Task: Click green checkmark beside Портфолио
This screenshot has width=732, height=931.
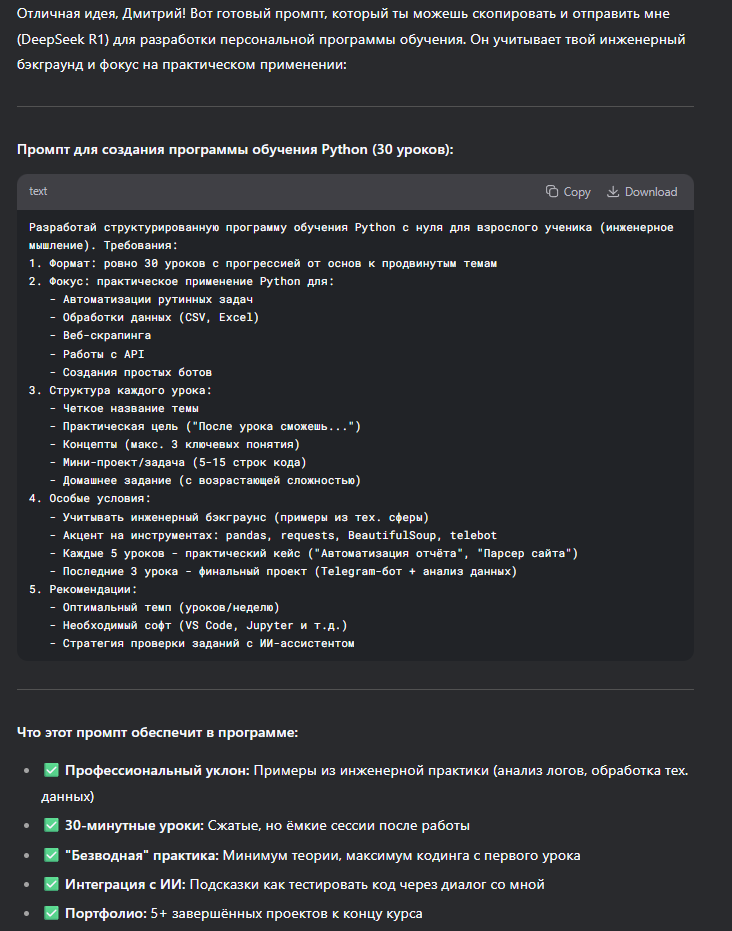Action: click(51, 913)
